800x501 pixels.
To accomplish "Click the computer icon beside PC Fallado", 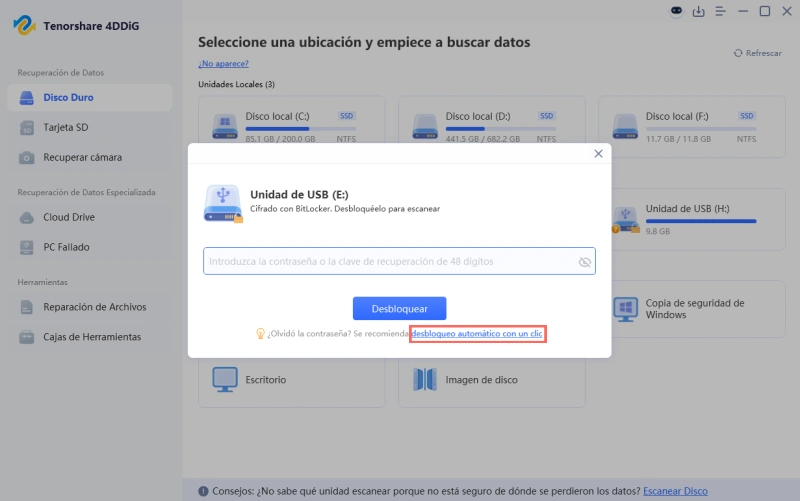I will (27, 247).
